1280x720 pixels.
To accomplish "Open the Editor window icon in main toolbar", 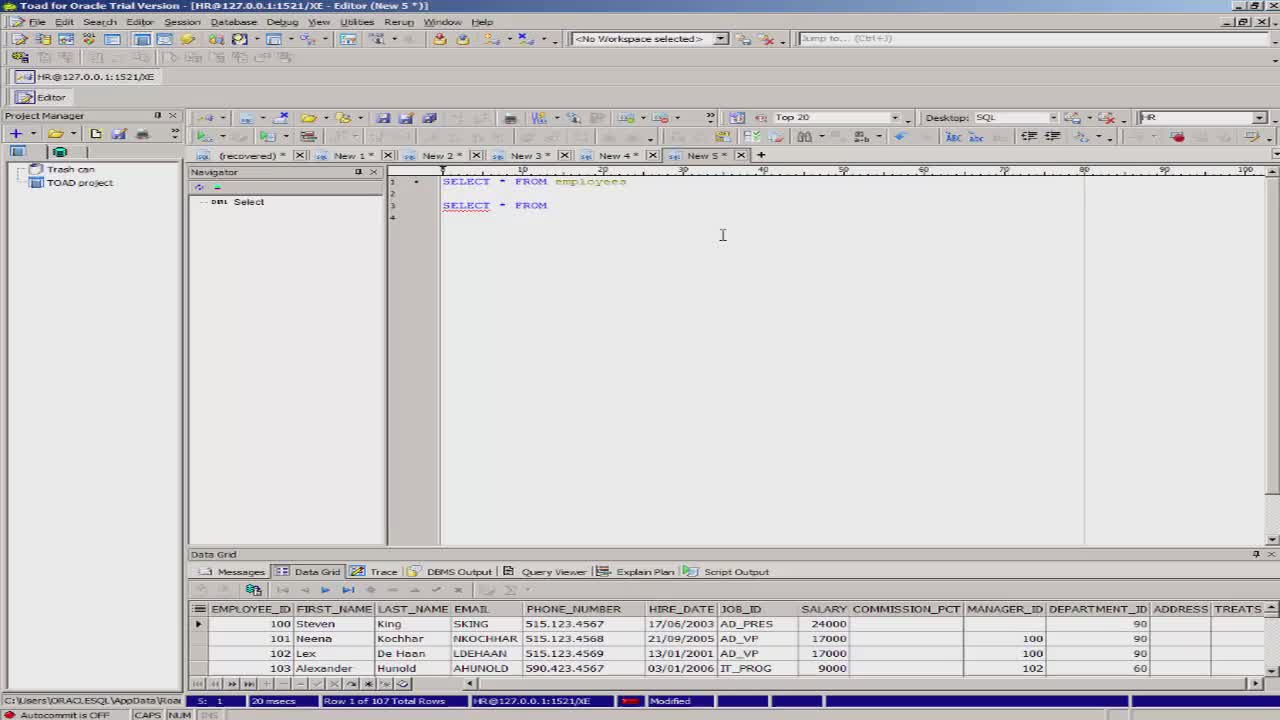I will click(x=19, y=39).
